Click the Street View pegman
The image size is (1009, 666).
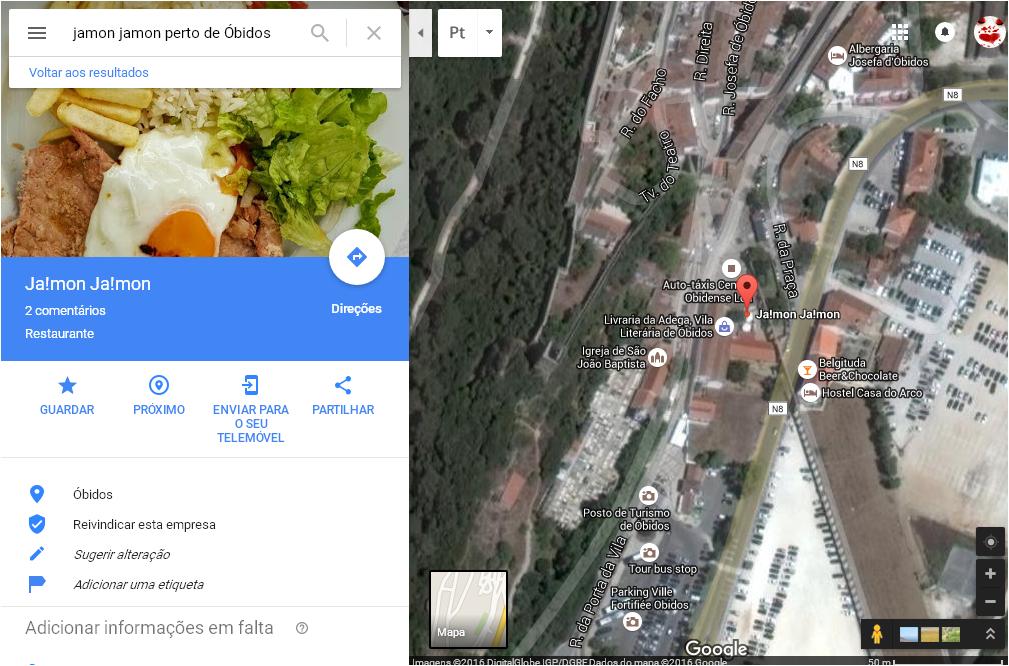click(876, 634)
